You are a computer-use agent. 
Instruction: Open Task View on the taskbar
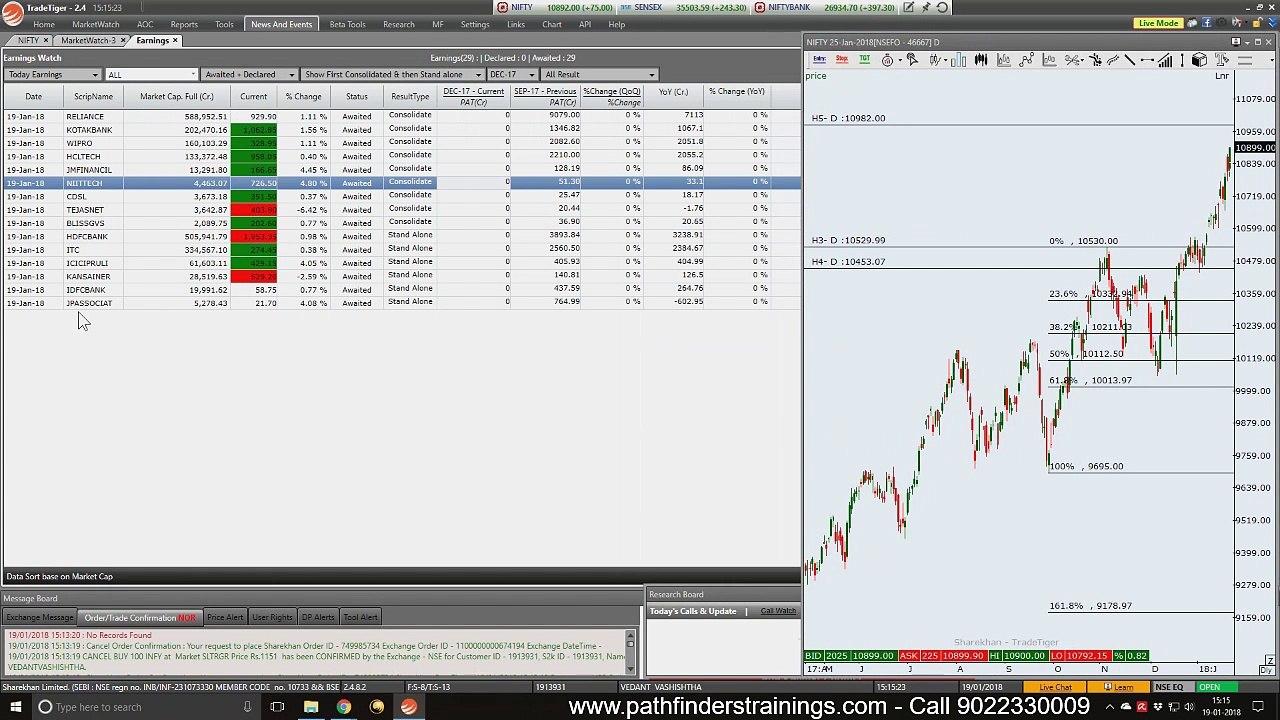[277, 707]
